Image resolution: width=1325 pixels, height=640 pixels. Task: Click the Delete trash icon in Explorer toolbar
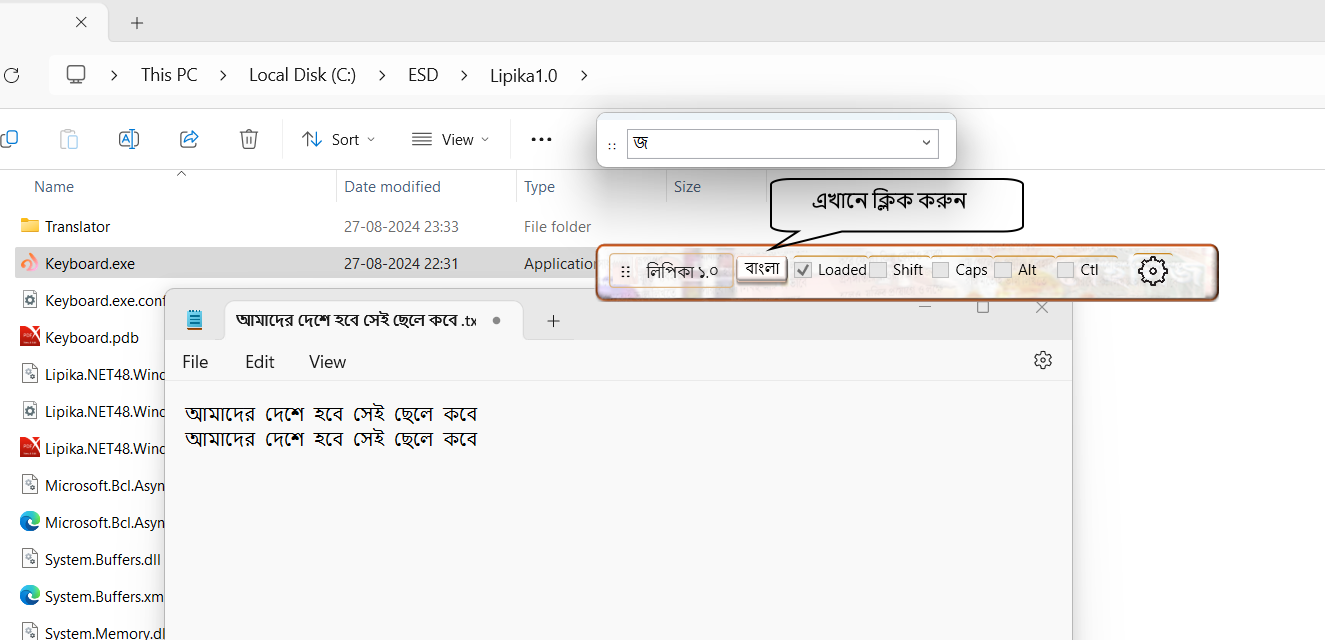pos(249,139)
